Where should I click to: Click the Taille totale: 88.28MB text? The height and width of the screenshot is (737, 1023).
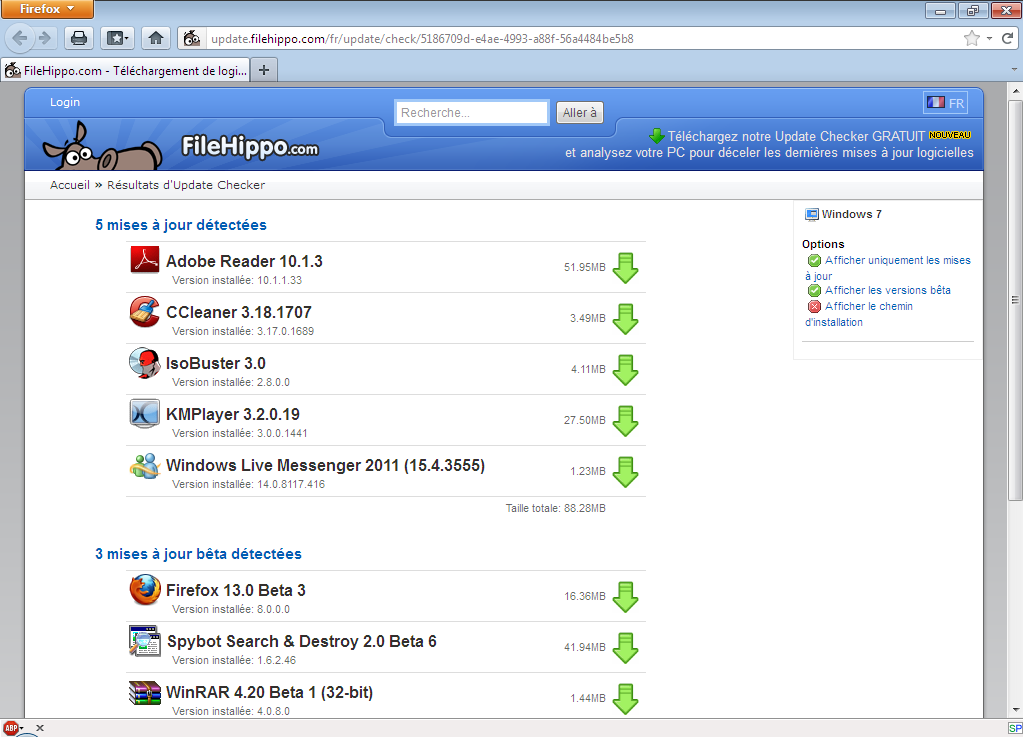[555, 508]
